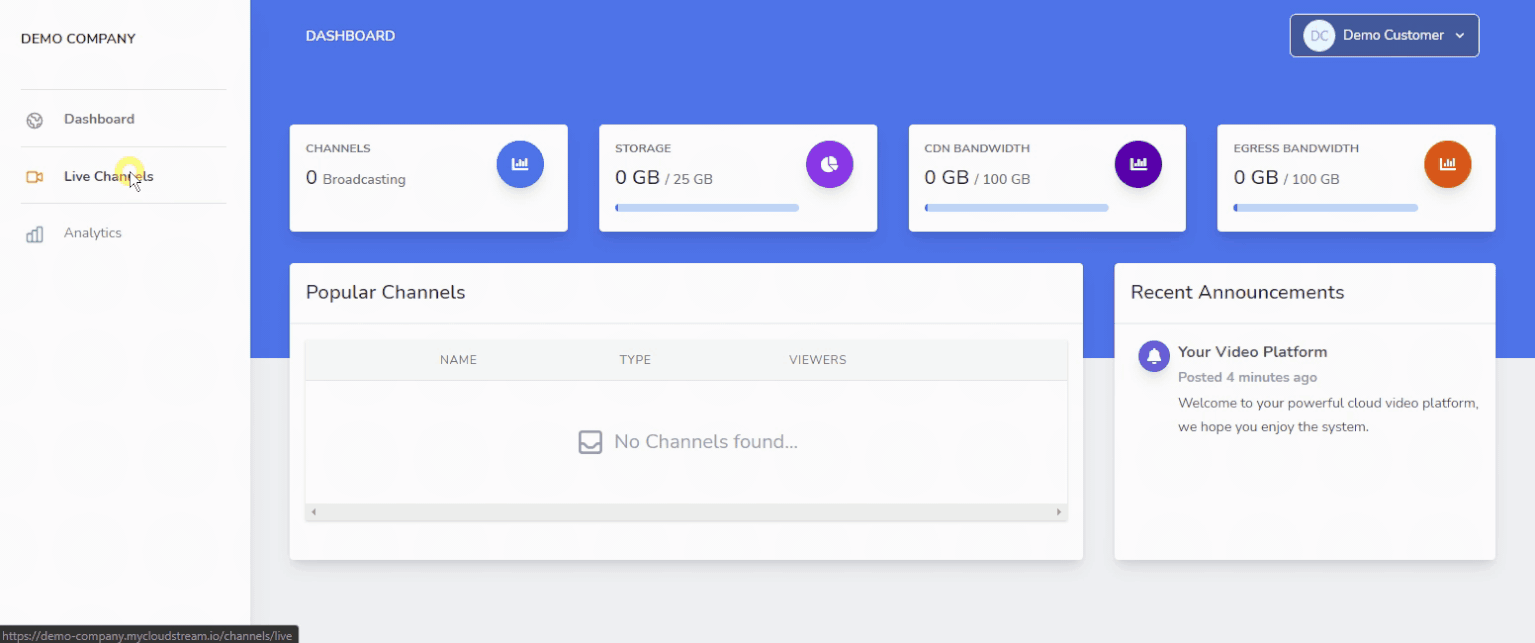Select the Dashboard globe icon in sidebar
This screenshot has height=643, width=1535.
(x=34, y=119)
